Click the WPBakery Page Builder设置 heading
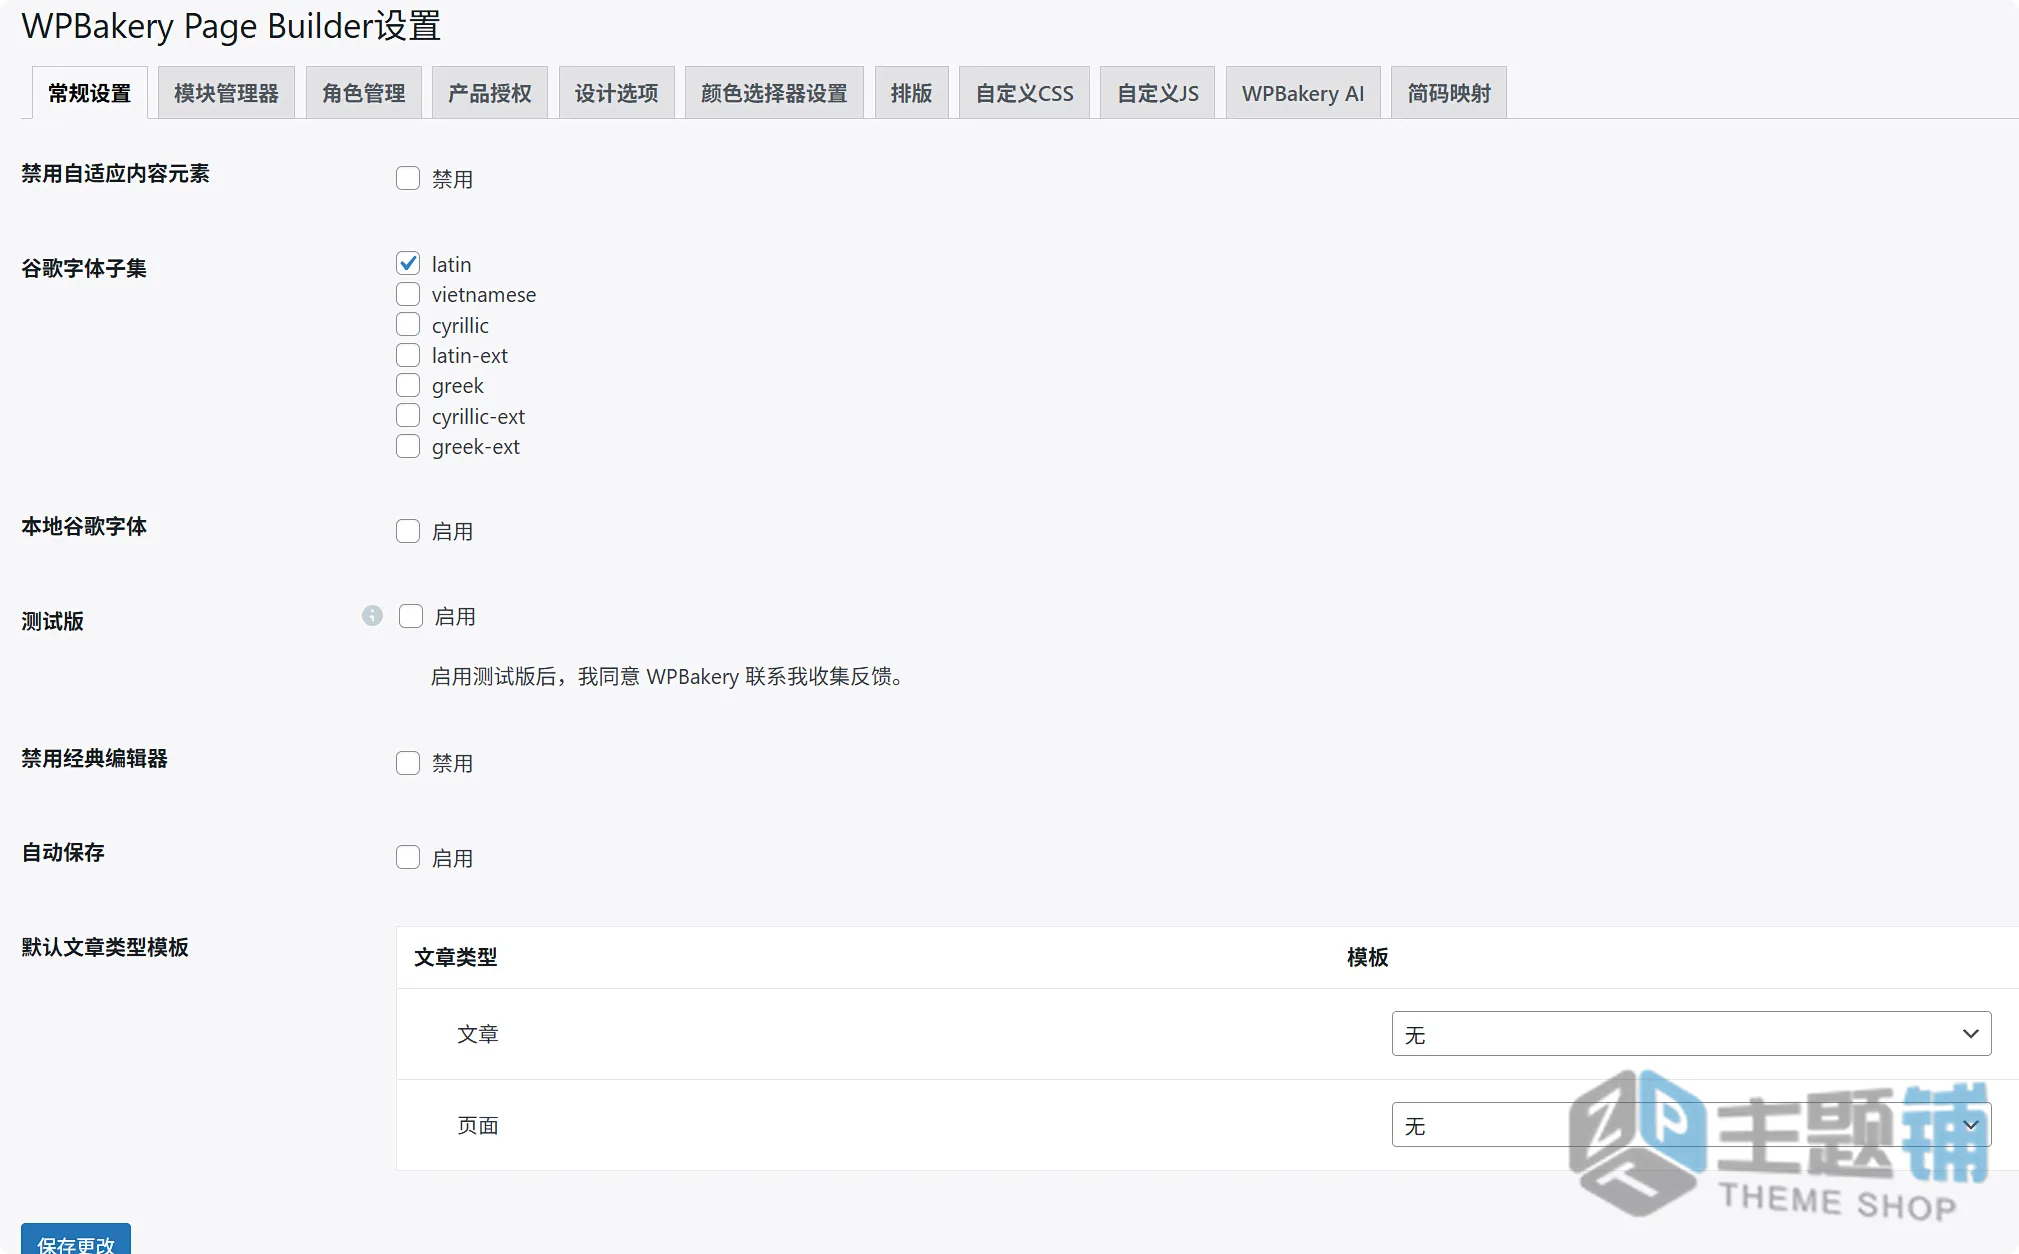Screen dimensions: 2019x1254 tap(231, 26)
